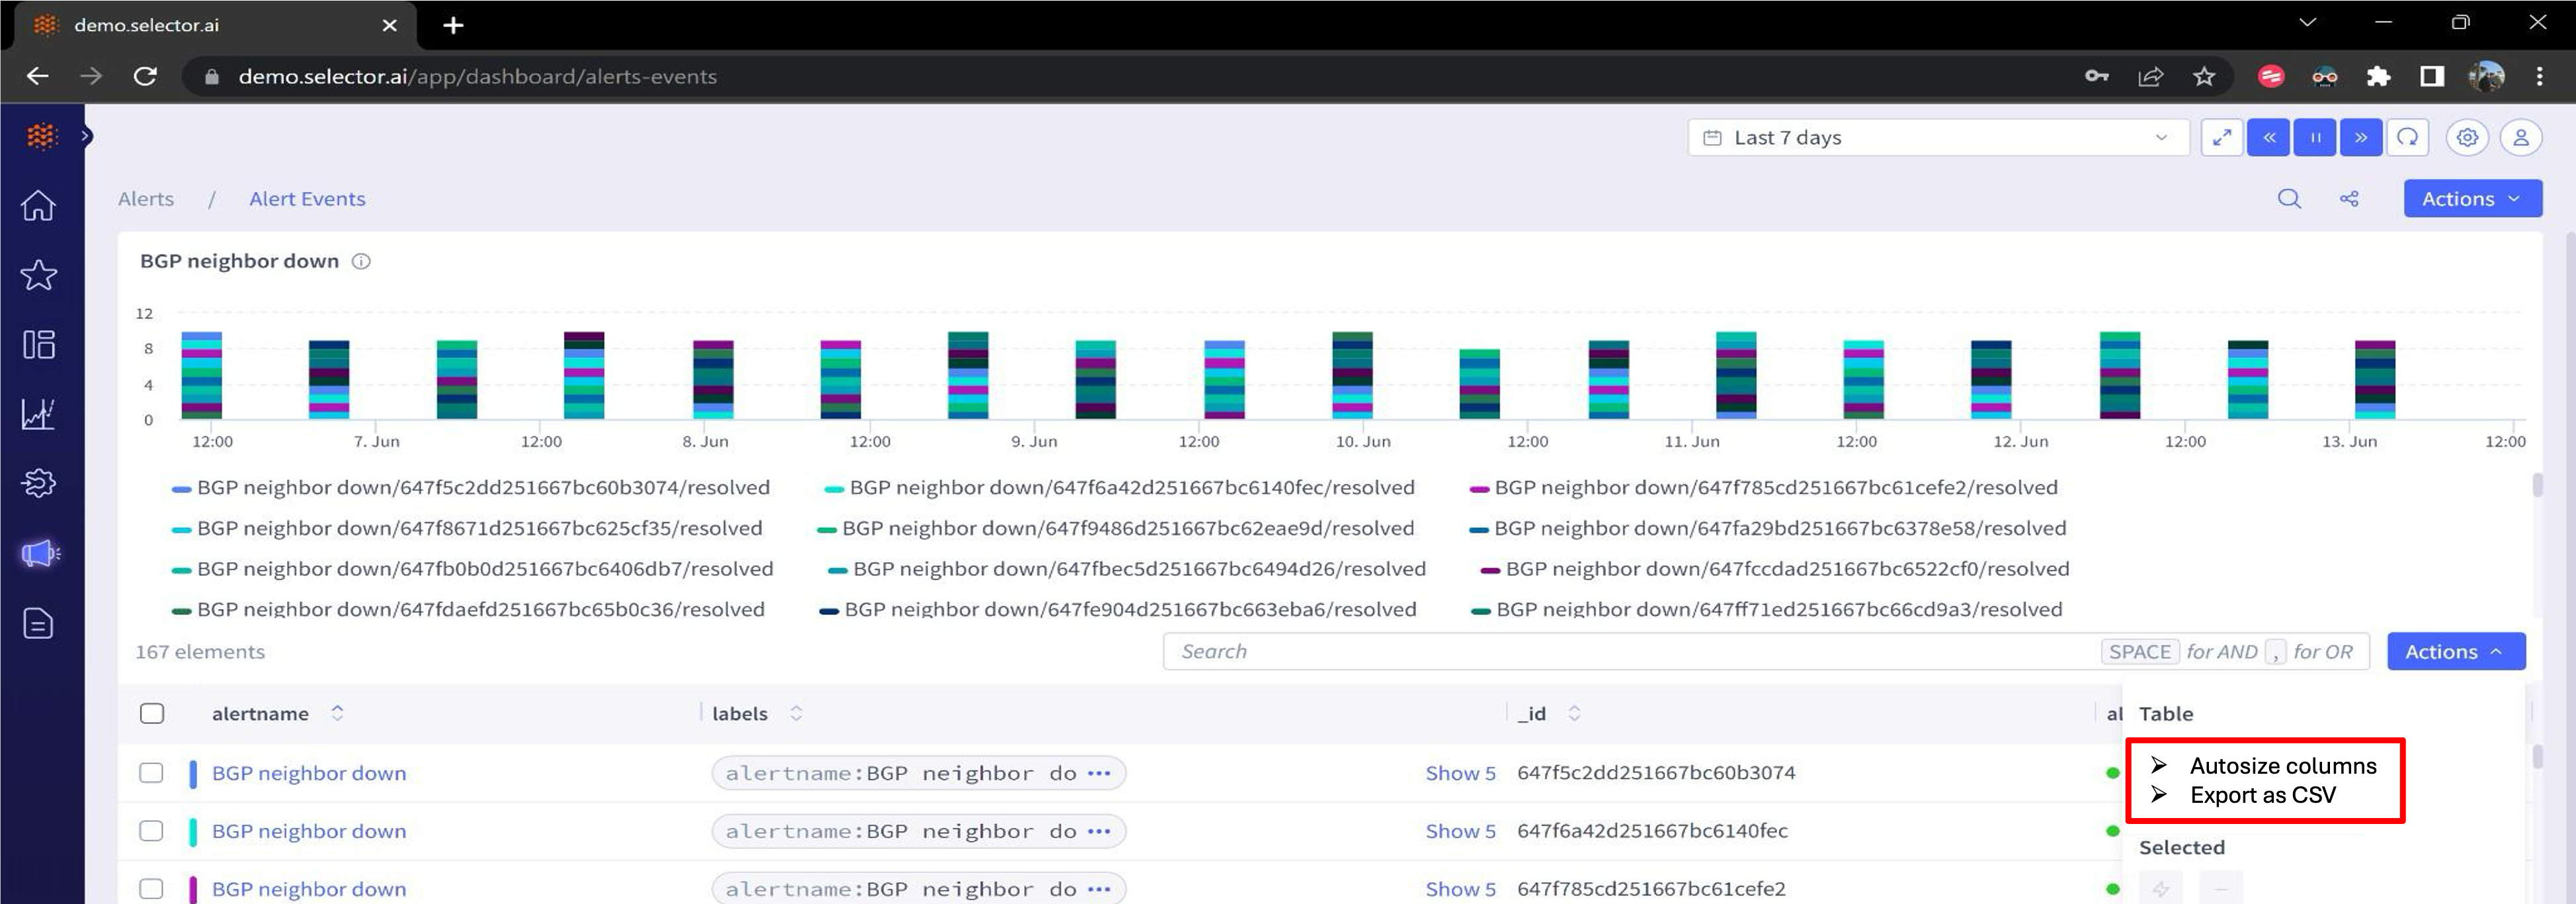Screen dimensions: 2576x904
Task: Click the fullscreen expand arrows icon
Action: (2222, 138)
